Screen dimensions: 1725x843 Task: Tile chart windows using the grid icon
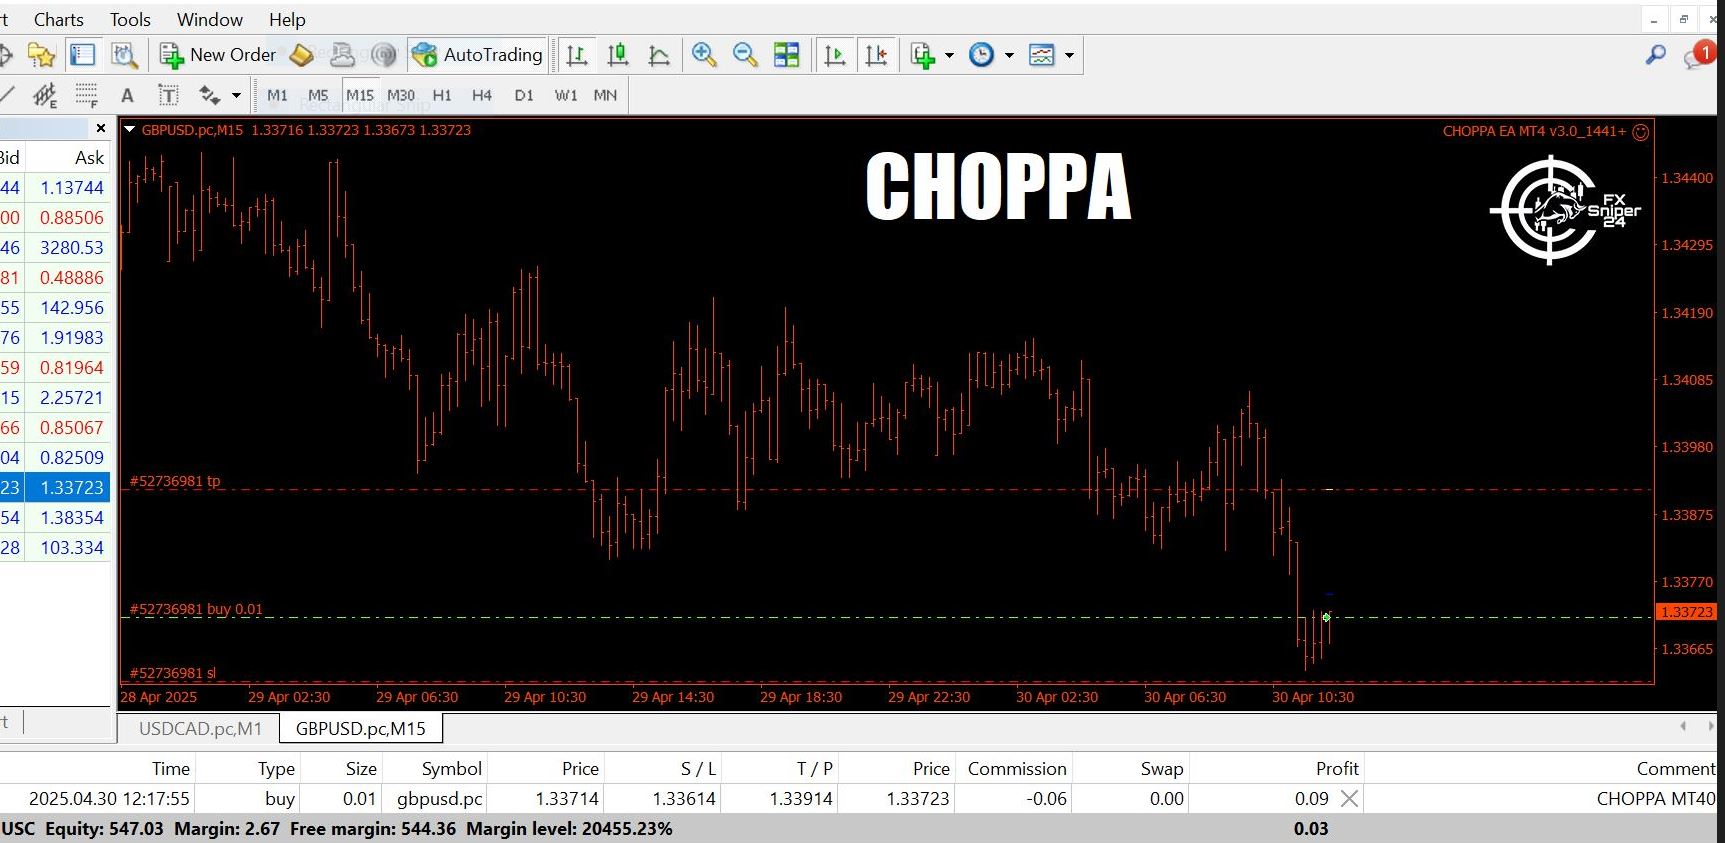pos(787,55)
